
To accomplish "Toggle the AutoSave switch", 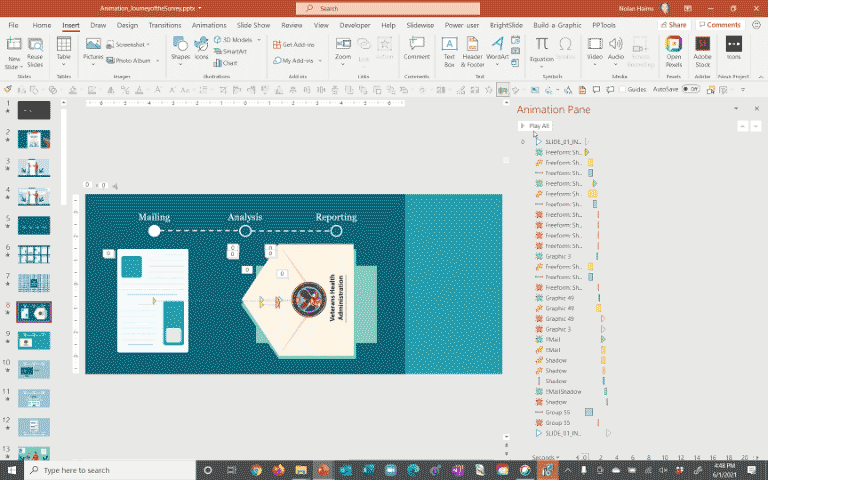I will tap(693, 89).
